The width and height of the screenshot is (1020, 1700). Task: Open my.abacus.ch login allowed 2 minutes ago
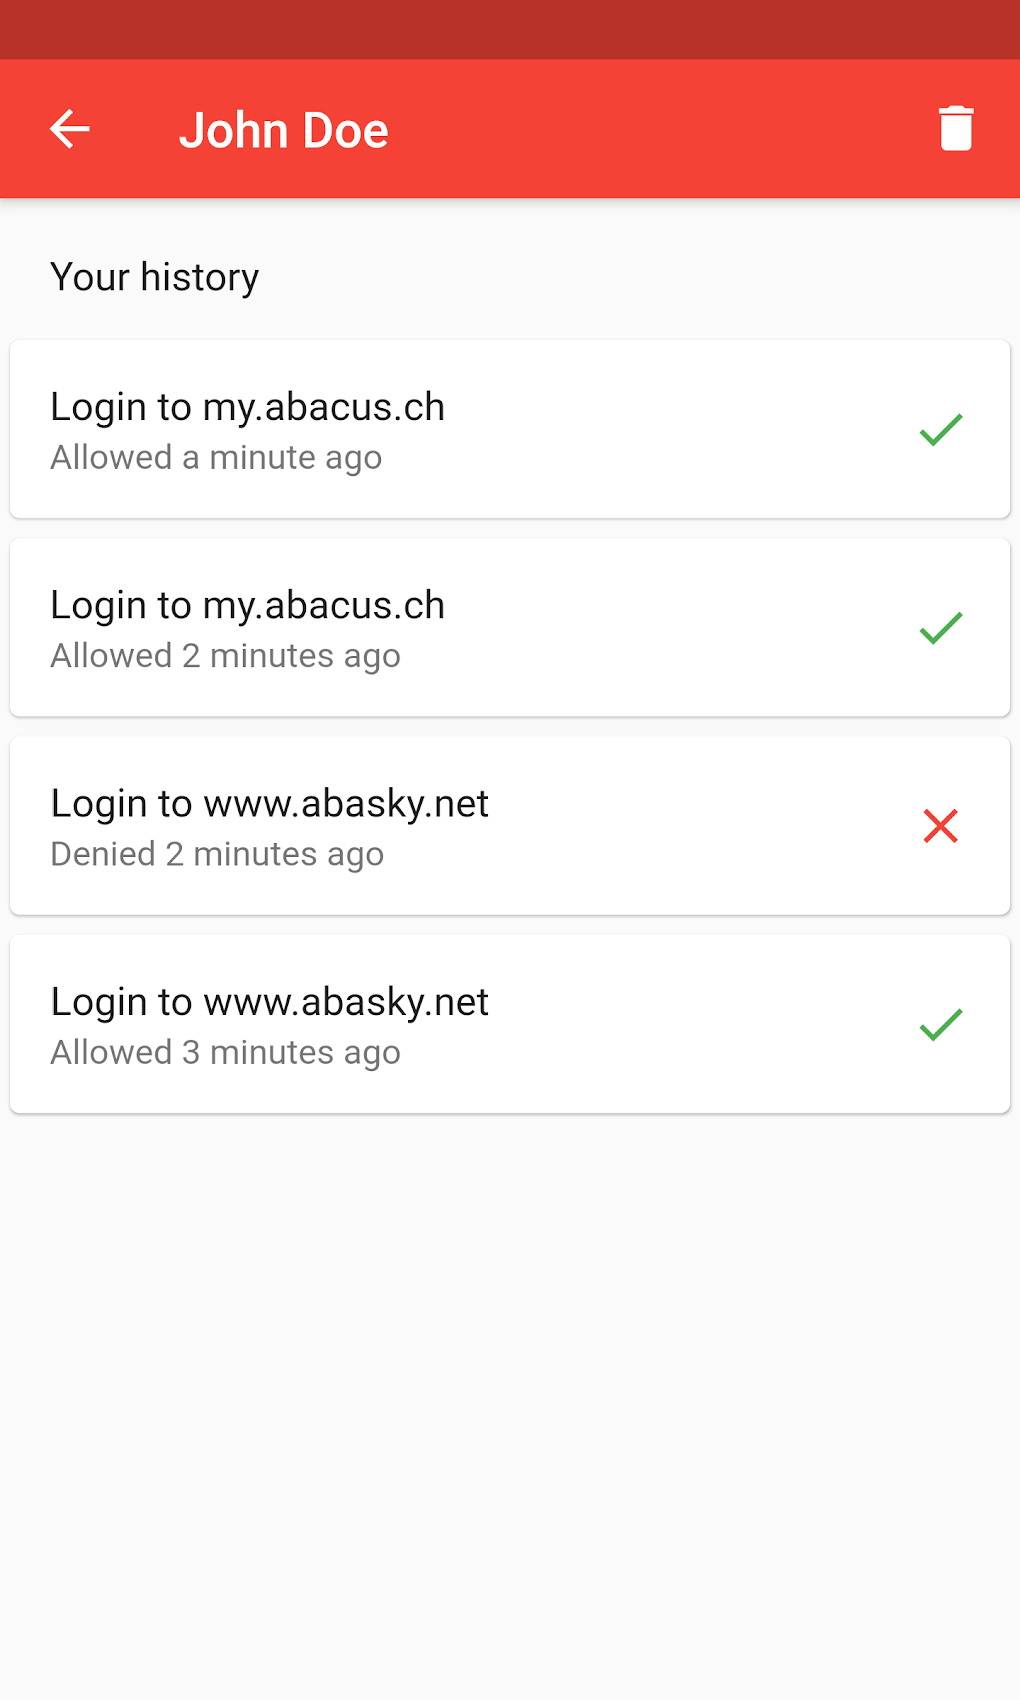[248, 605]
